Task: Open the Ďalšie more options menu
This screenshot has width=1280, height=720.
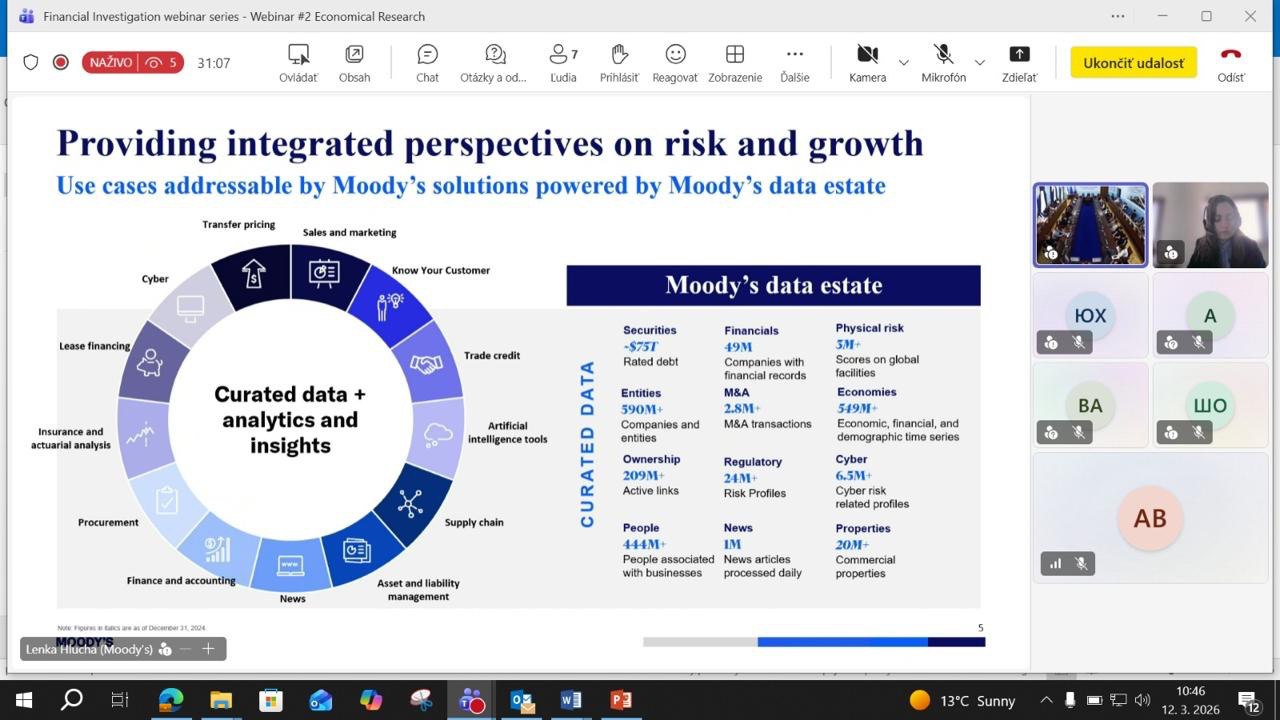Action: click(x=794, y=63)
